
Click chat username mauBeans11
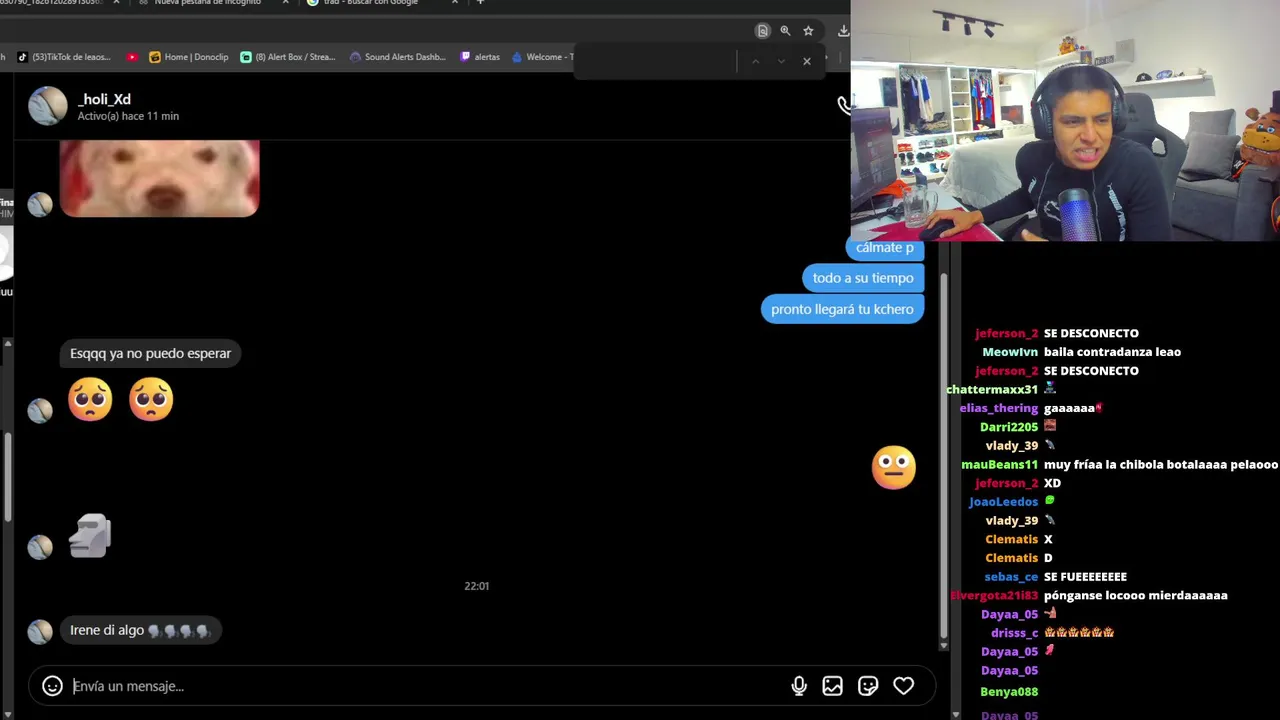(x=1000, y=464)
